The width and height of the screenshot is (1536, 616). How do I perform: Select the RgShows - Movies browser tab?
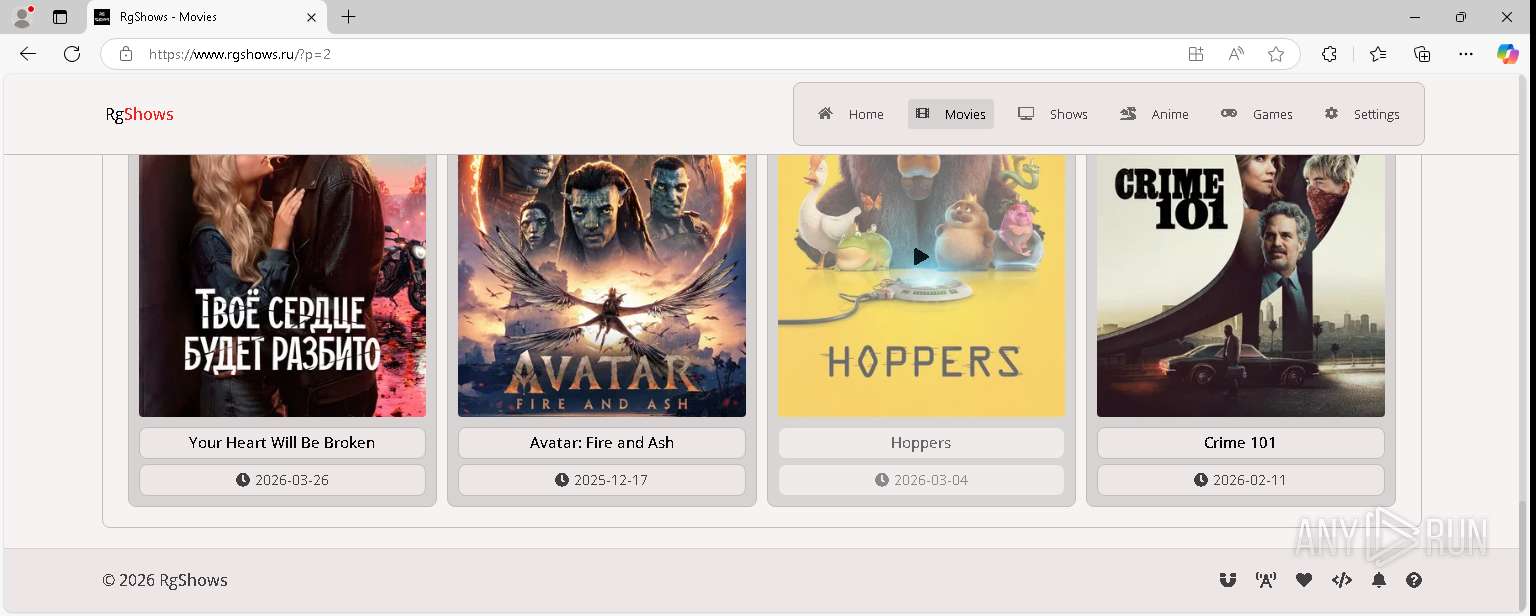pyautogui.click(x=207, y=17)
